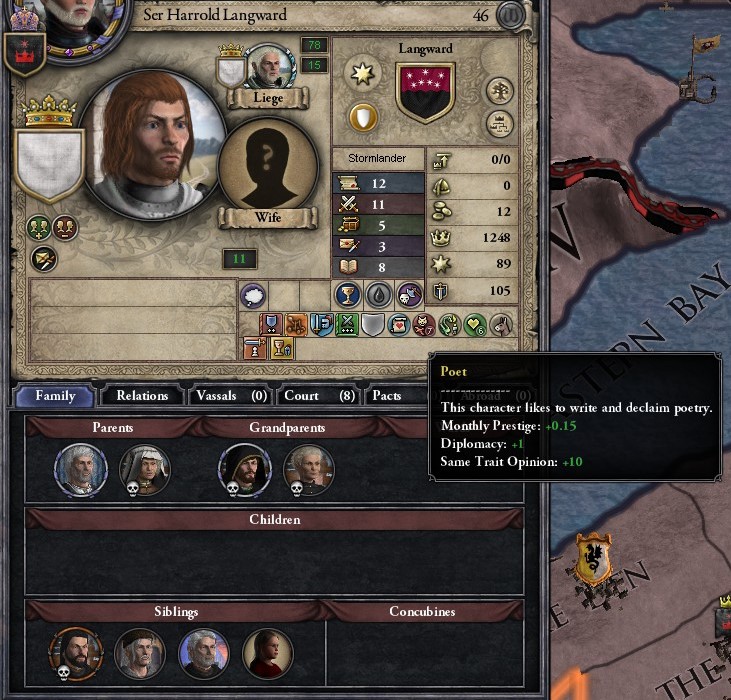Switch to the Relations tab
The height and width of the screenshot is (700, 731).
142,396
